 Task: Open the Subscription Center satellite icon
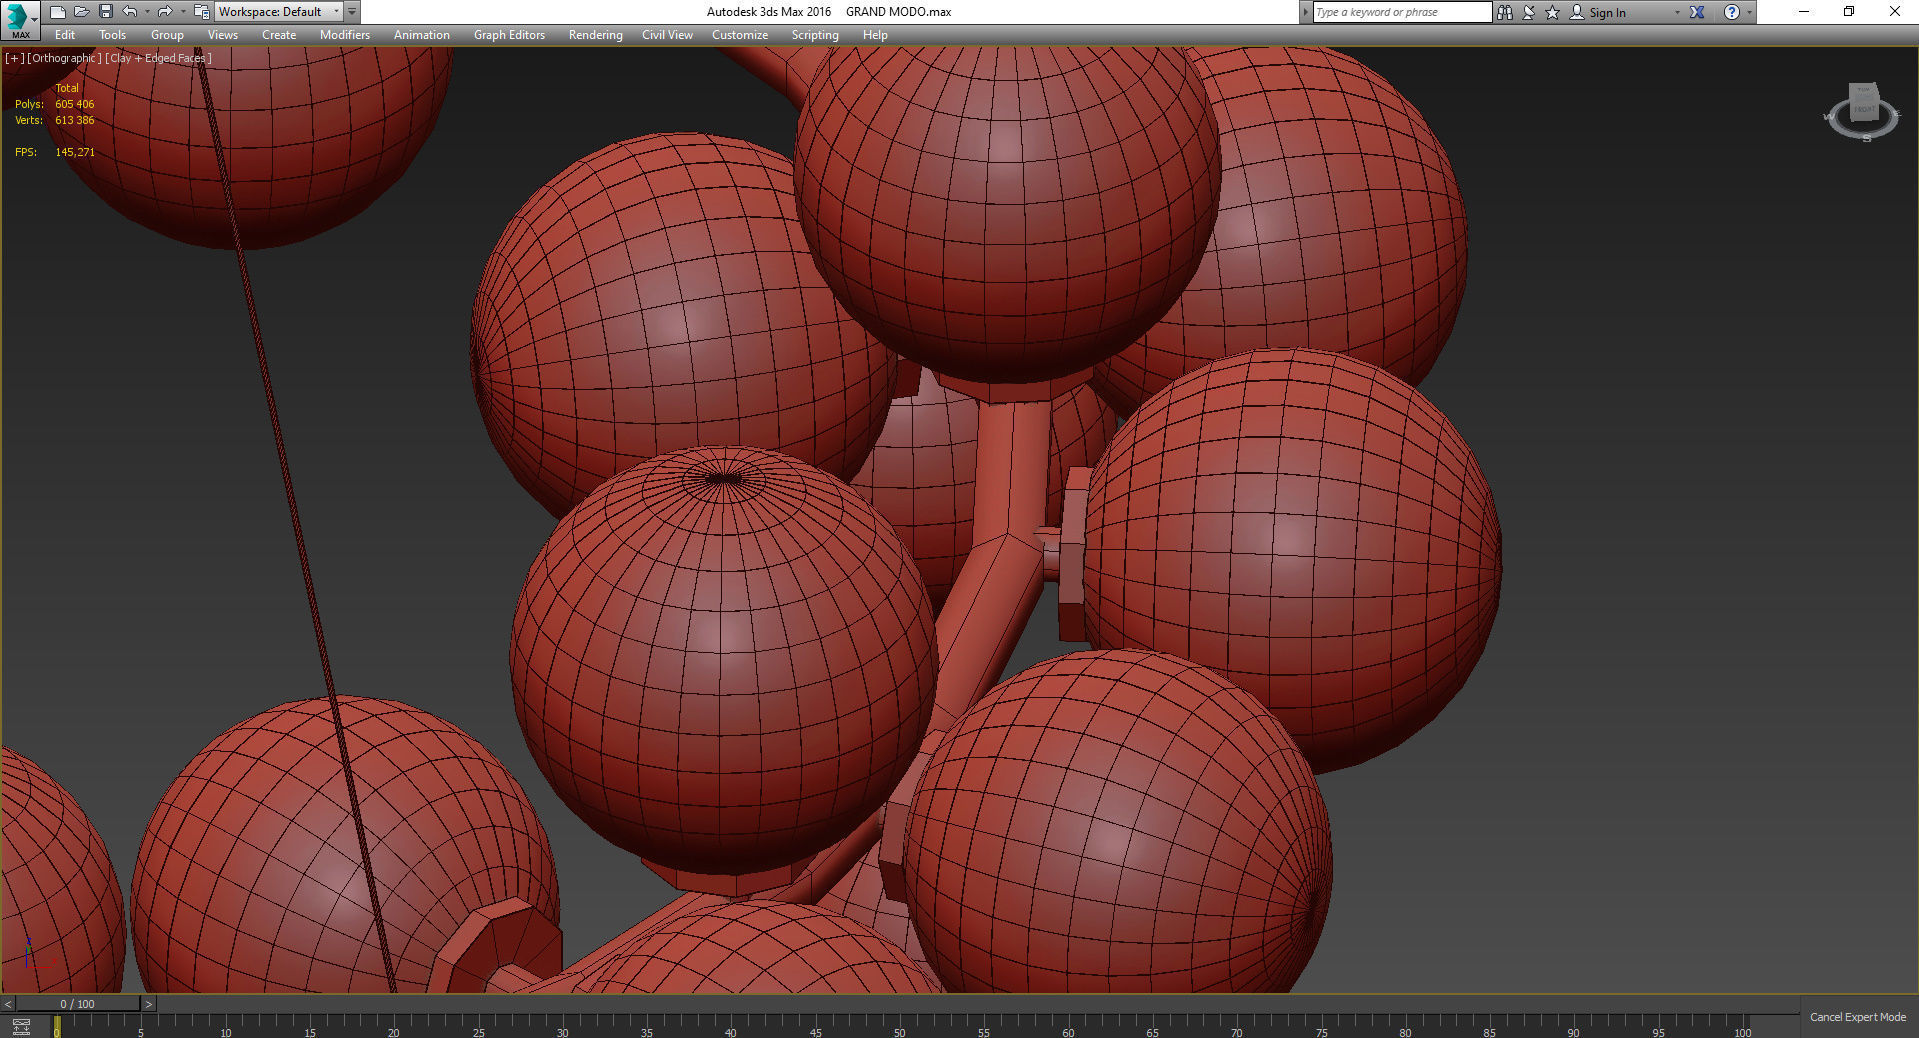[x=1529, y=12]
